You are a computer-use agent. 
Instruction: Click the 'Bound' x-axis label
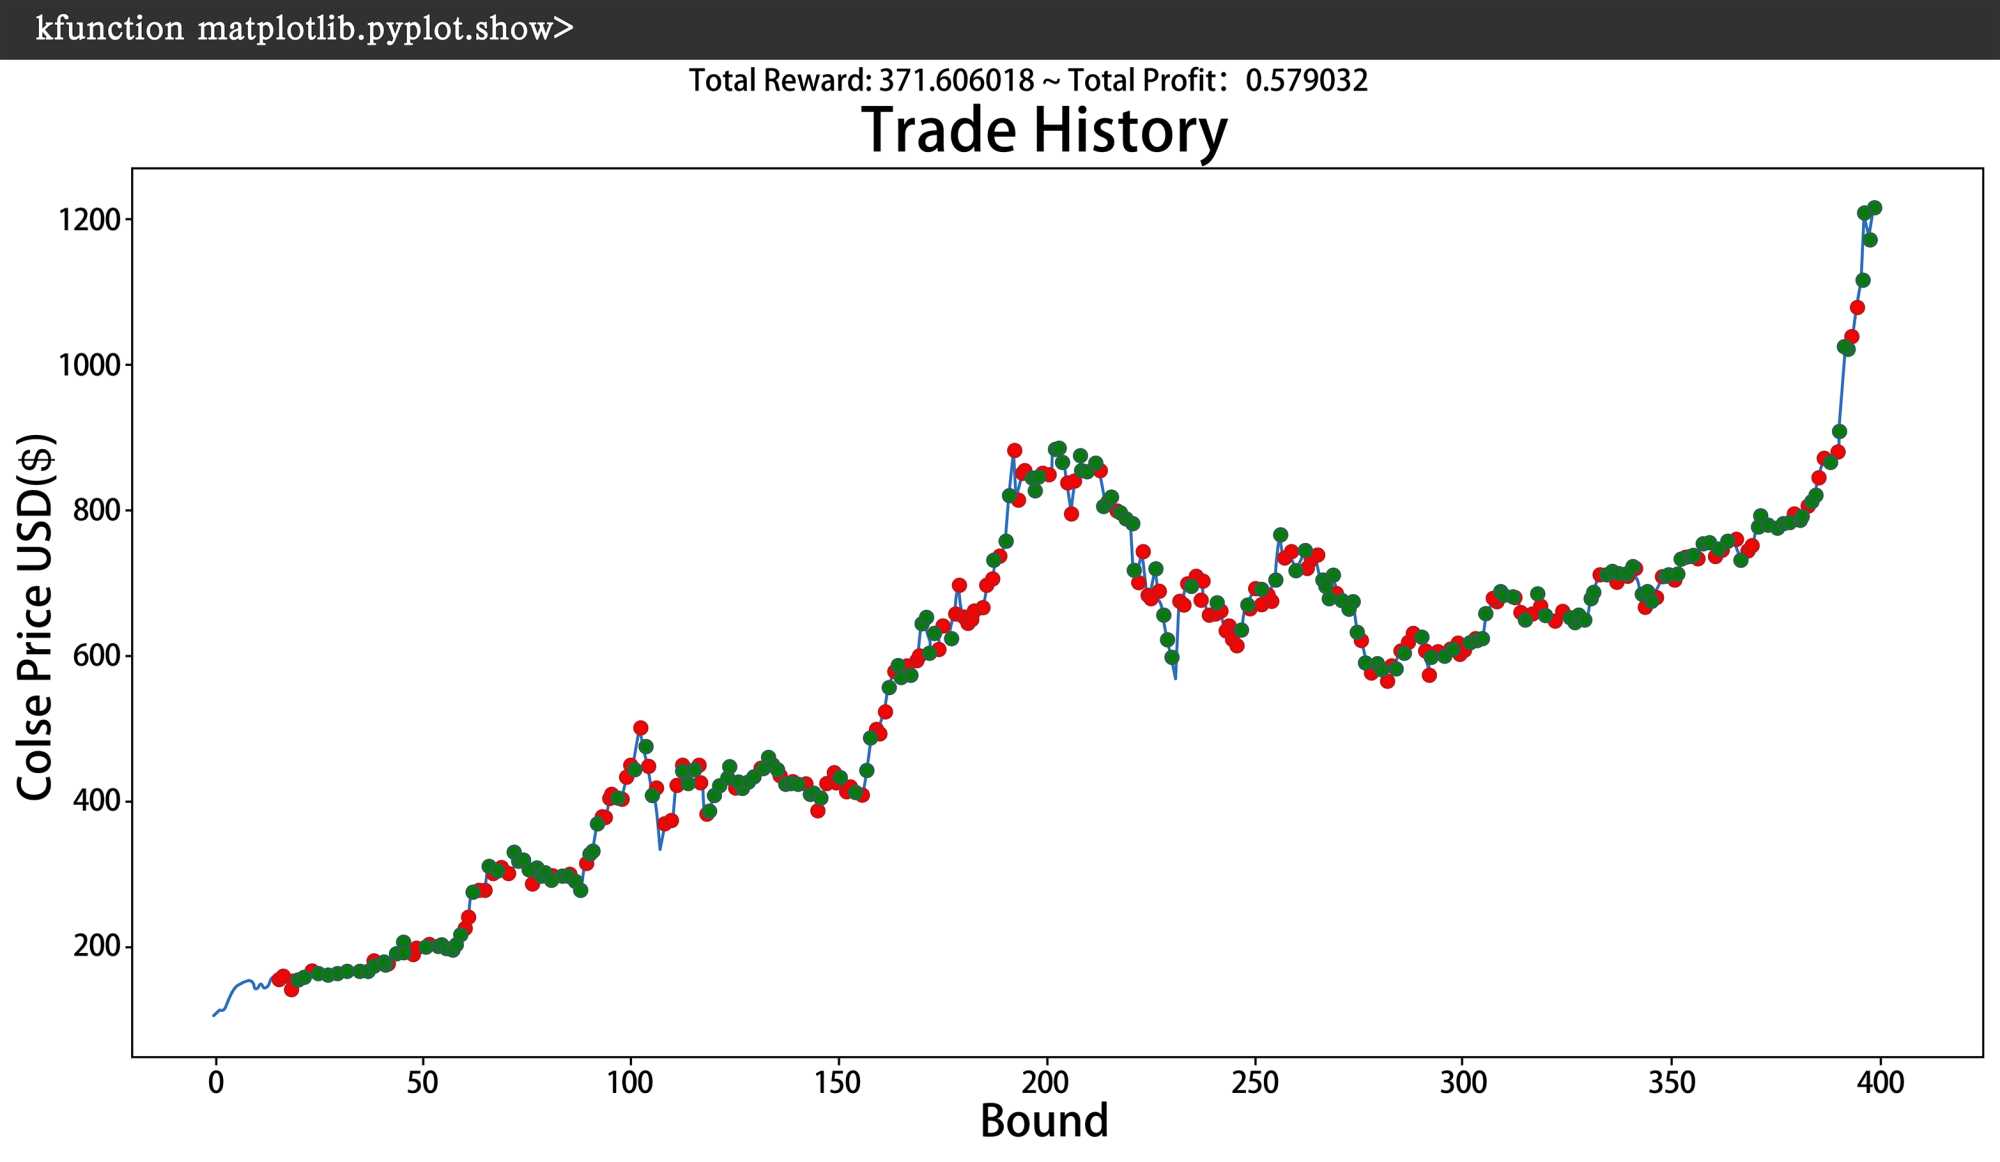pyautogui.click(x=1044, y=1121)
